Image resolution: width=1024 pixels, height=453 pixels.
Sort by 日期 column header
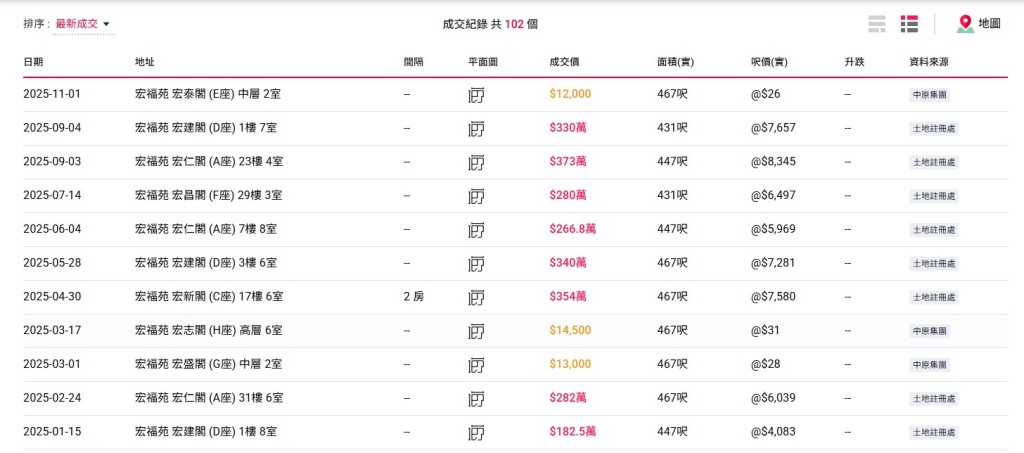[x=33, y=62]
